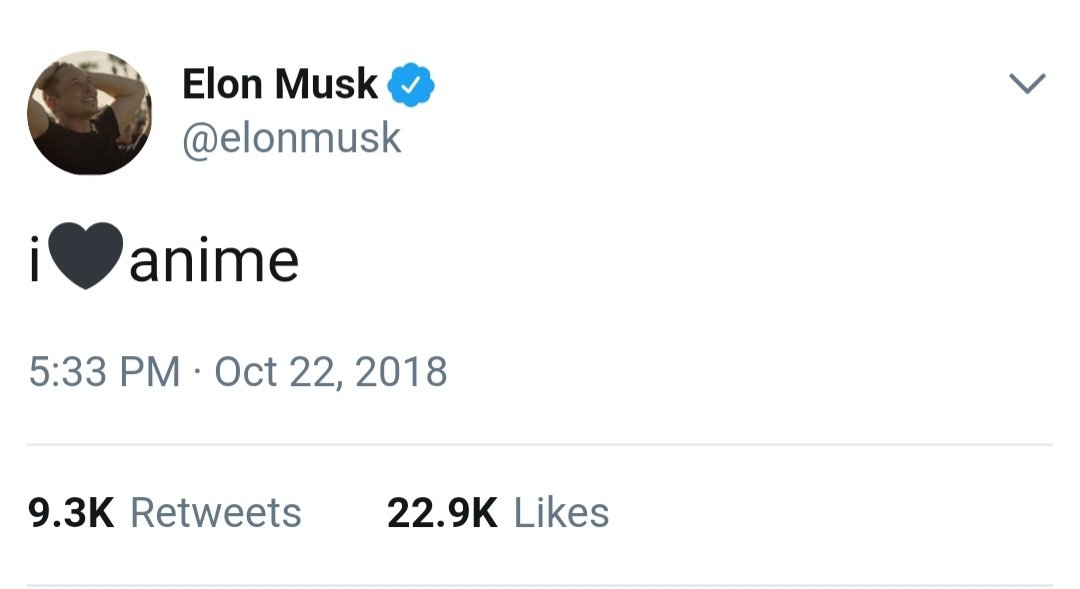
Task: Click the divider line above retweet counts
Action: [x=539, y=444]
